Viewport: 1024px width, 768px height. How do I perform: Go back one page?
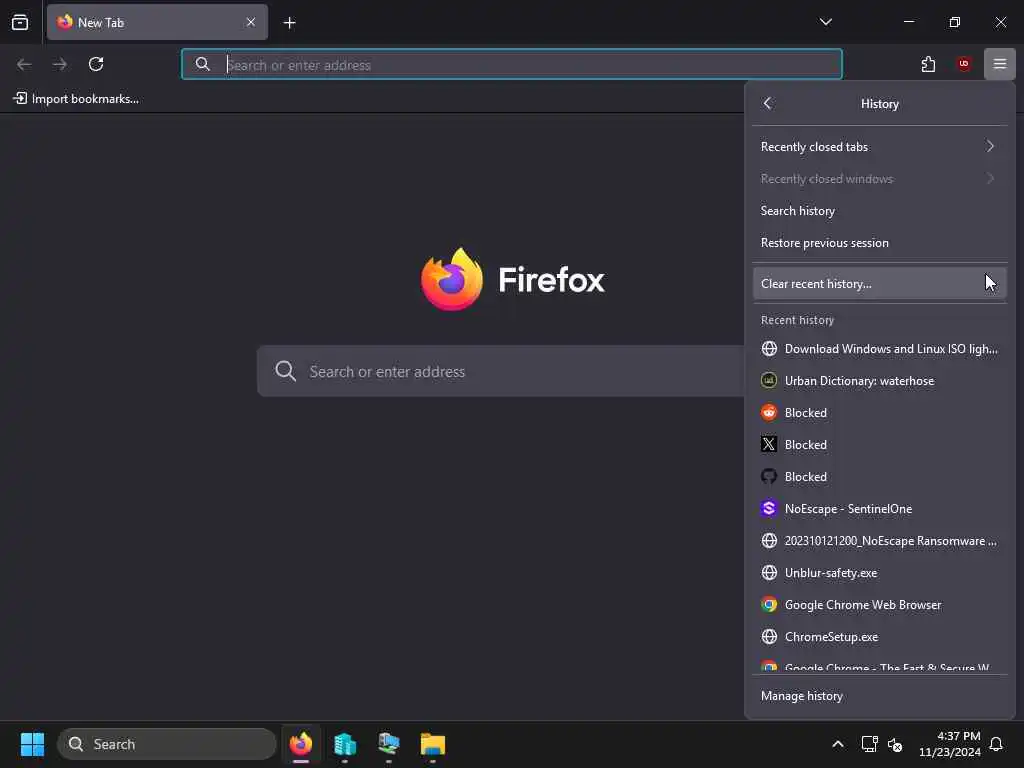[x=24, y=64]
